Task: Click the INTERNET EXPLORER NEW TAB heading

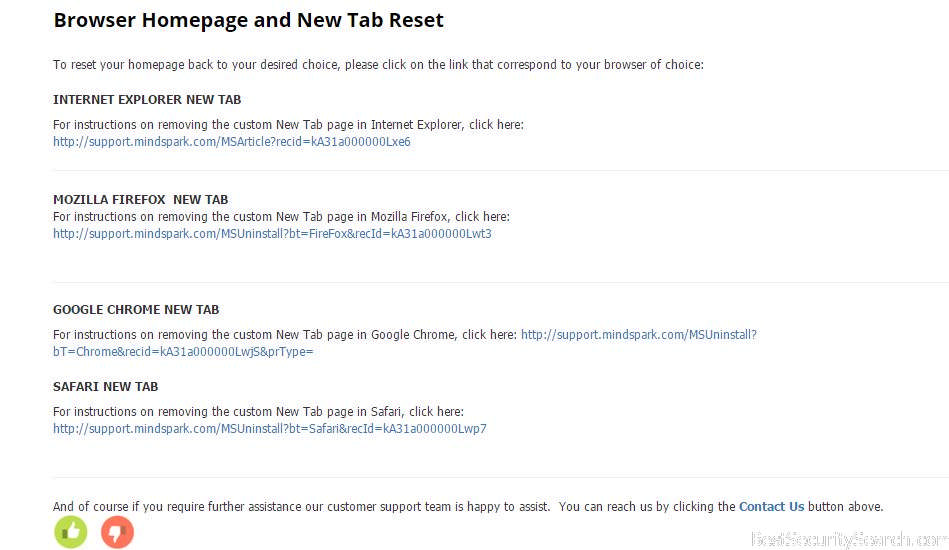Action: coord(147,100)
